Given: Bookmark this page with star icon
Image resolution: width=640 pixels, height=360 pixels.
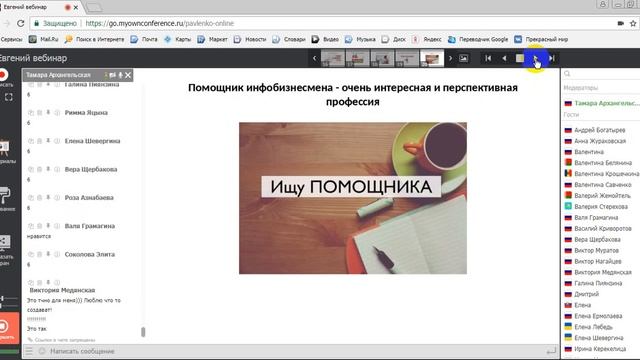Looking at the screenshot, I should pyautogui.click(x=633, y=23).
